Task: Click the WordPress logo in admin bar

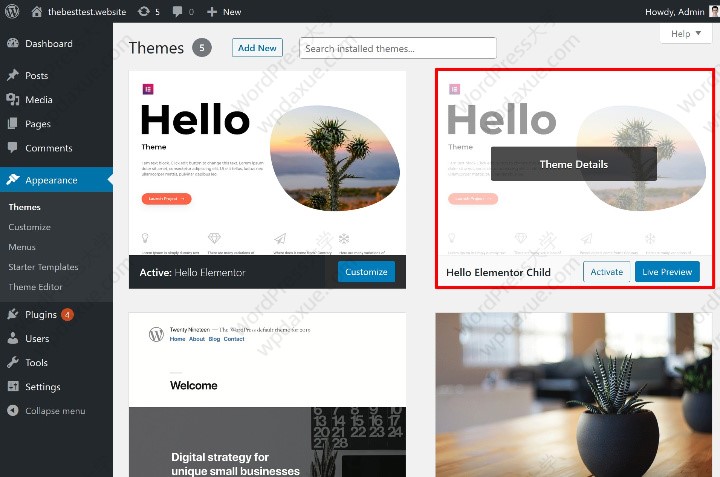Action: click(12, 11)
